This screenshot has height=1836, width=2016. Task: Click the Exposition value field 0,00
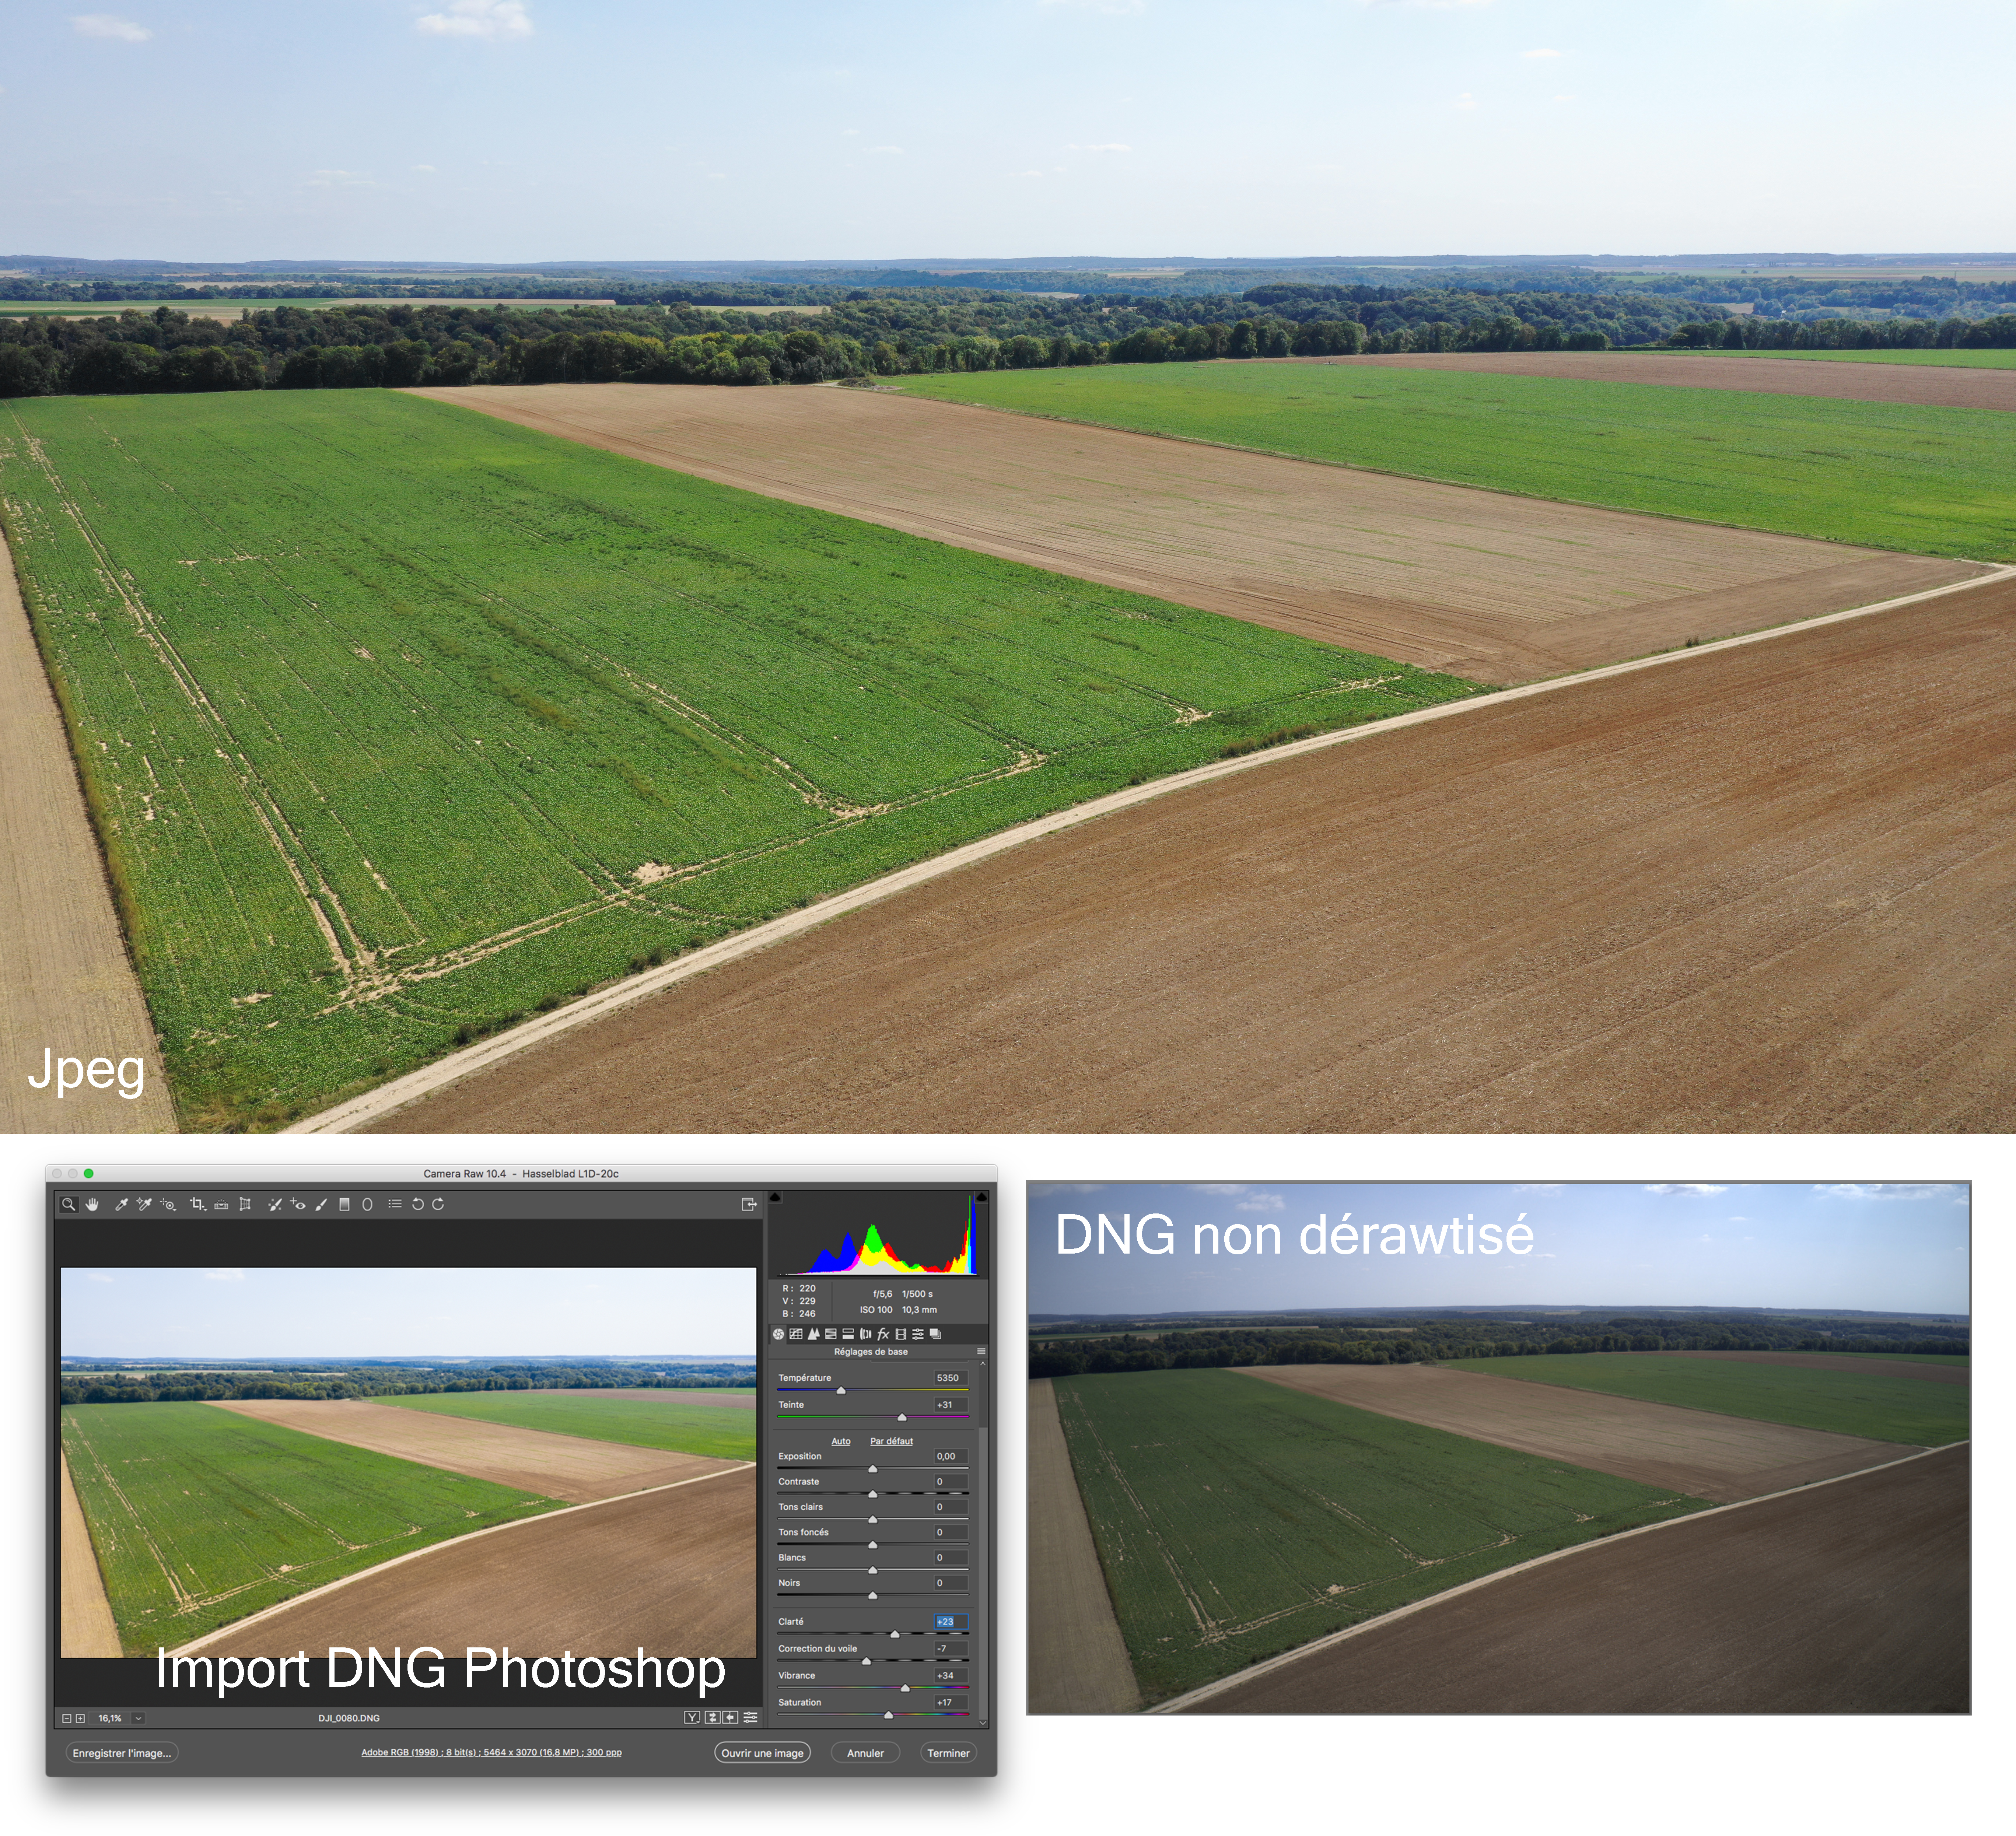(950, 1456)
